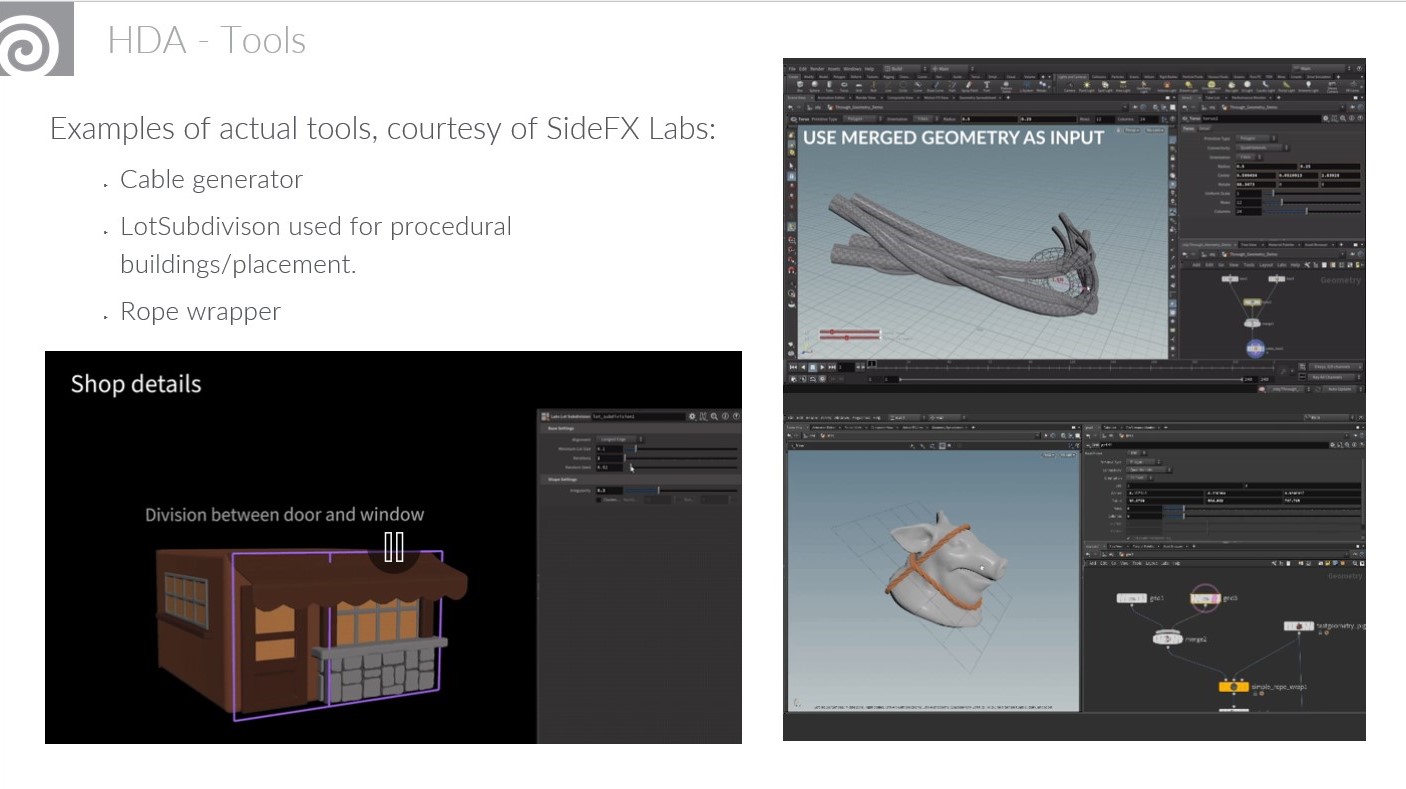Viewport: 1406px width, 789px height.
Task: Toggle the lock flag under the testgeometry_pig node
Action: 1320,632
